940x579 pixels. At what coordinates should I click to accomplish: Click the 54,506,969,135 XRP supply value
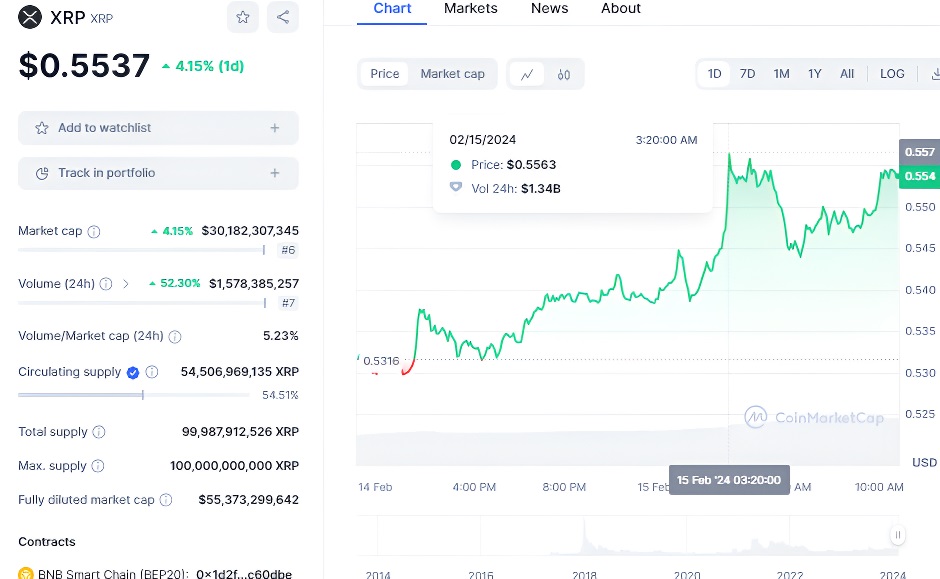240,372
